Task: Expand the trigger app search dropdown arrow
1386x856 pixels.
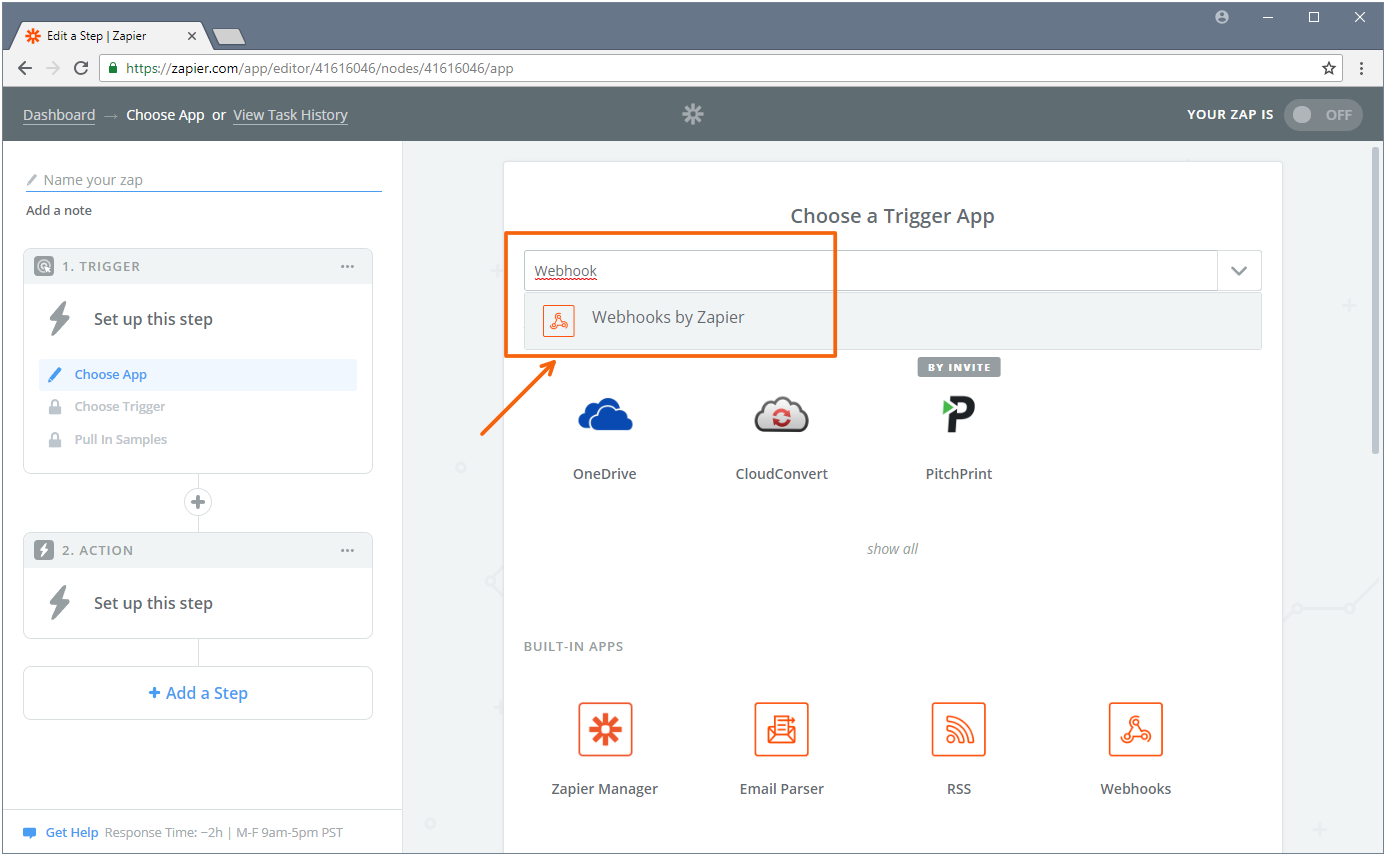Action: [x=1239, y=271]
